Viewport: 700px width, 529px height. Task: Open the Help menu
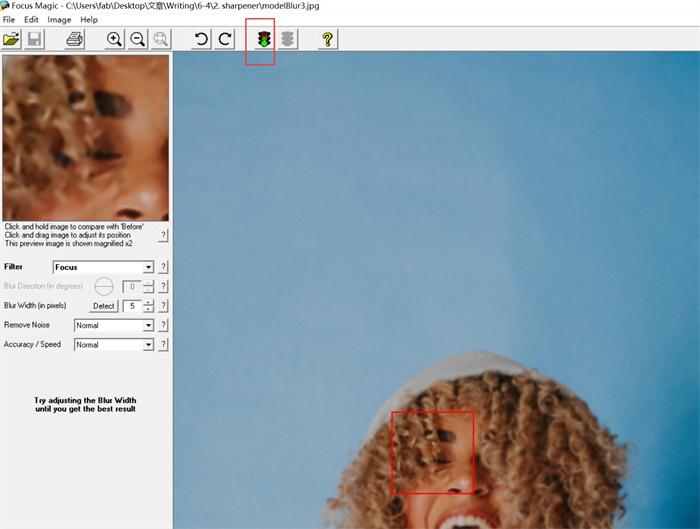pos(89,20)
